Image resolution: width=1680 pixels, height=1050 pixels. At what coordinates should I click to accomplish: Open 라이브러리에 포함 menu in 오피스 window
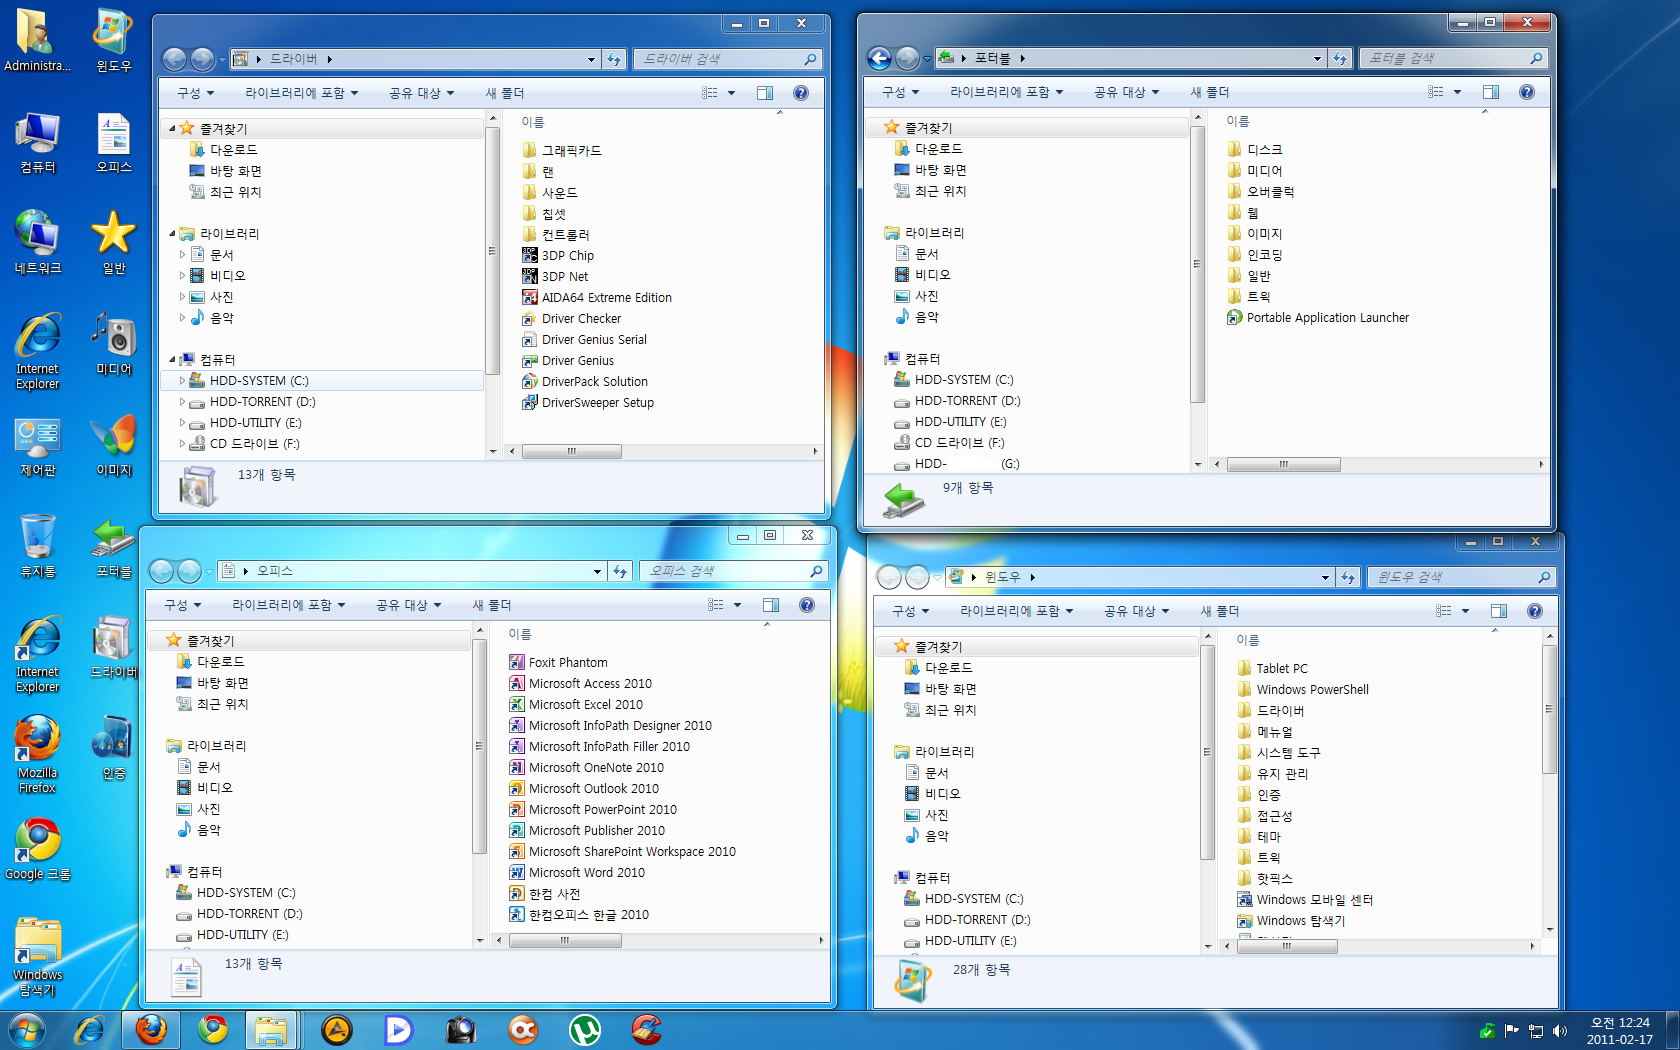(x=288, y=605)
